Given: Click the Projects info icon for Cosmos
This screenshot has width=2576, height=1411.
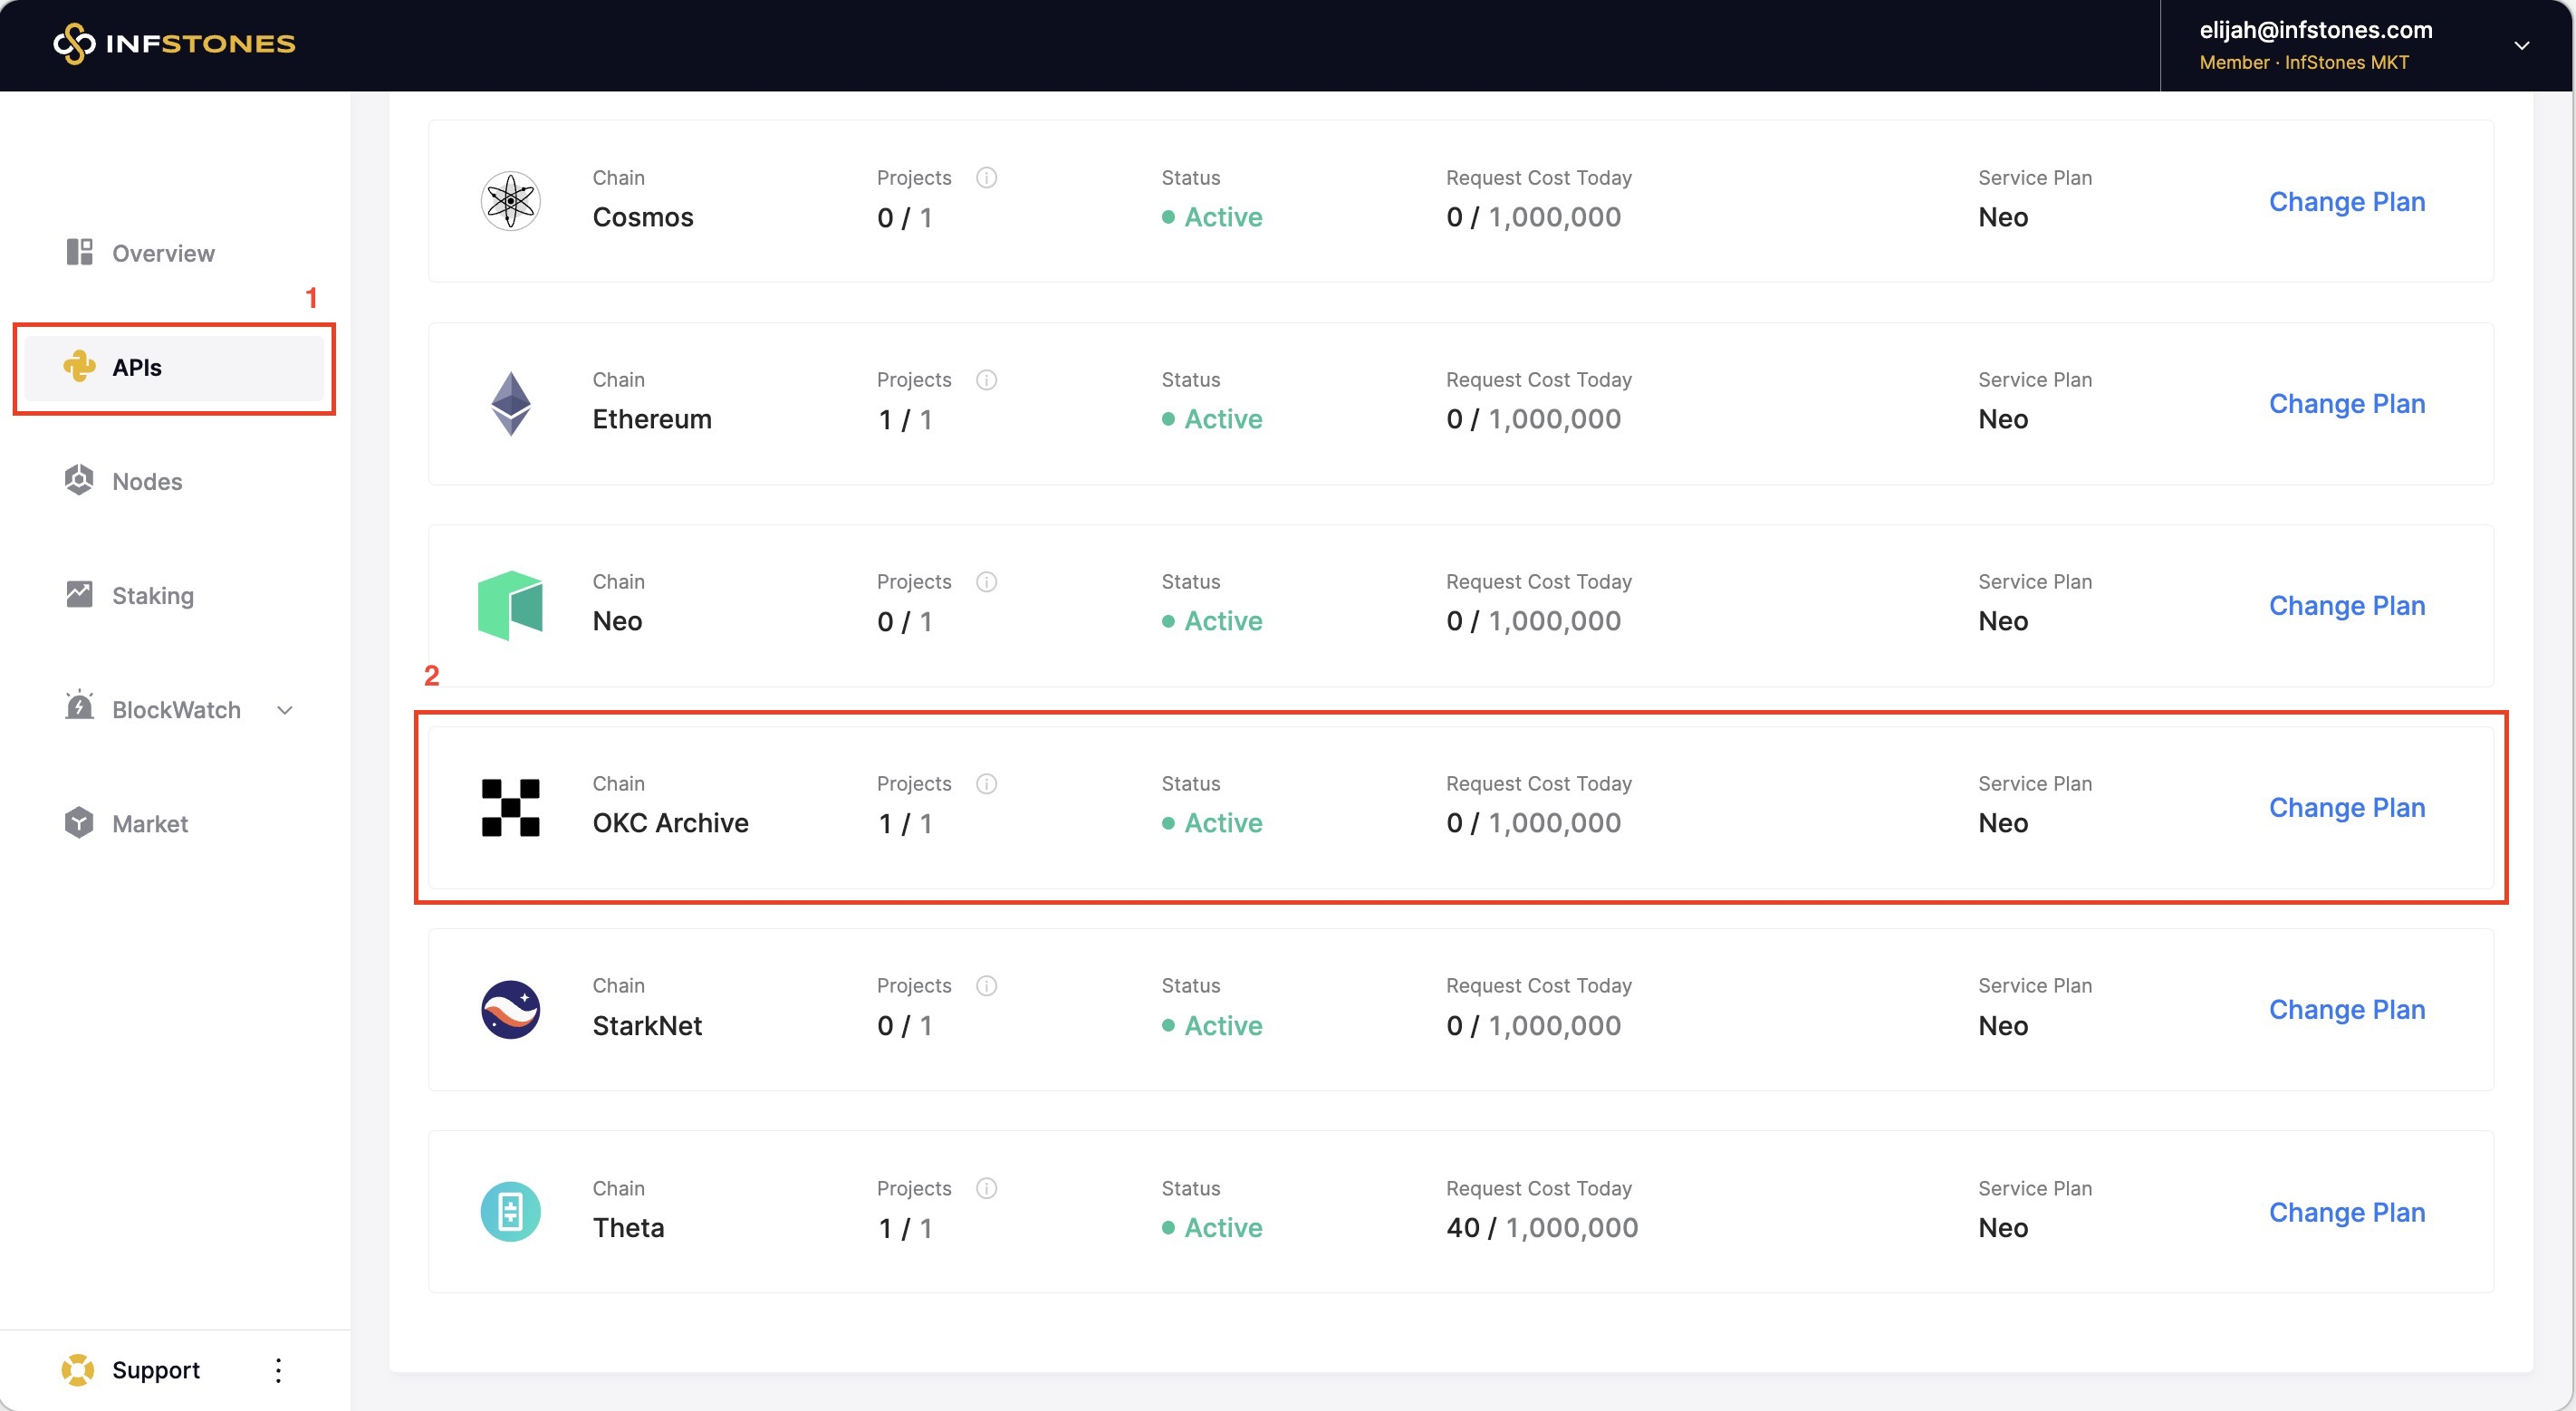Looking at the screenshot, I should 986,178.
